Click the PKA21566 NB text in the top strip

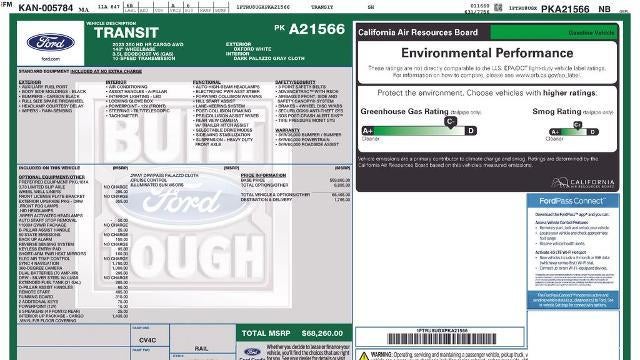(x=576, y=9)
